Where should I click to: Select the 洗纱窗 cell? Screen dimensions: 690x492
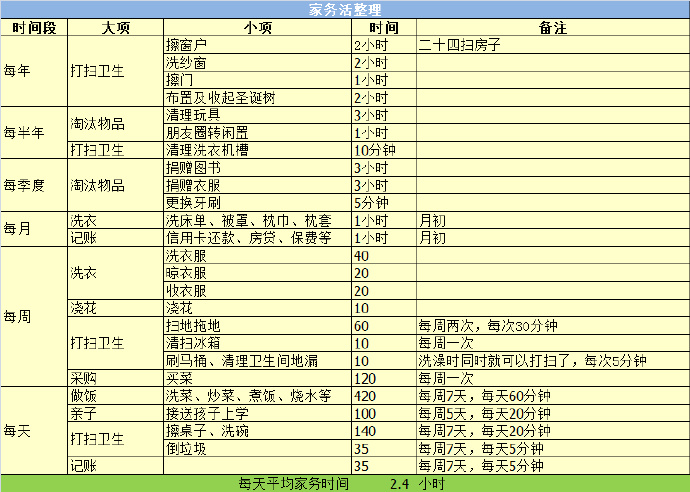click(x=257, y=62)
